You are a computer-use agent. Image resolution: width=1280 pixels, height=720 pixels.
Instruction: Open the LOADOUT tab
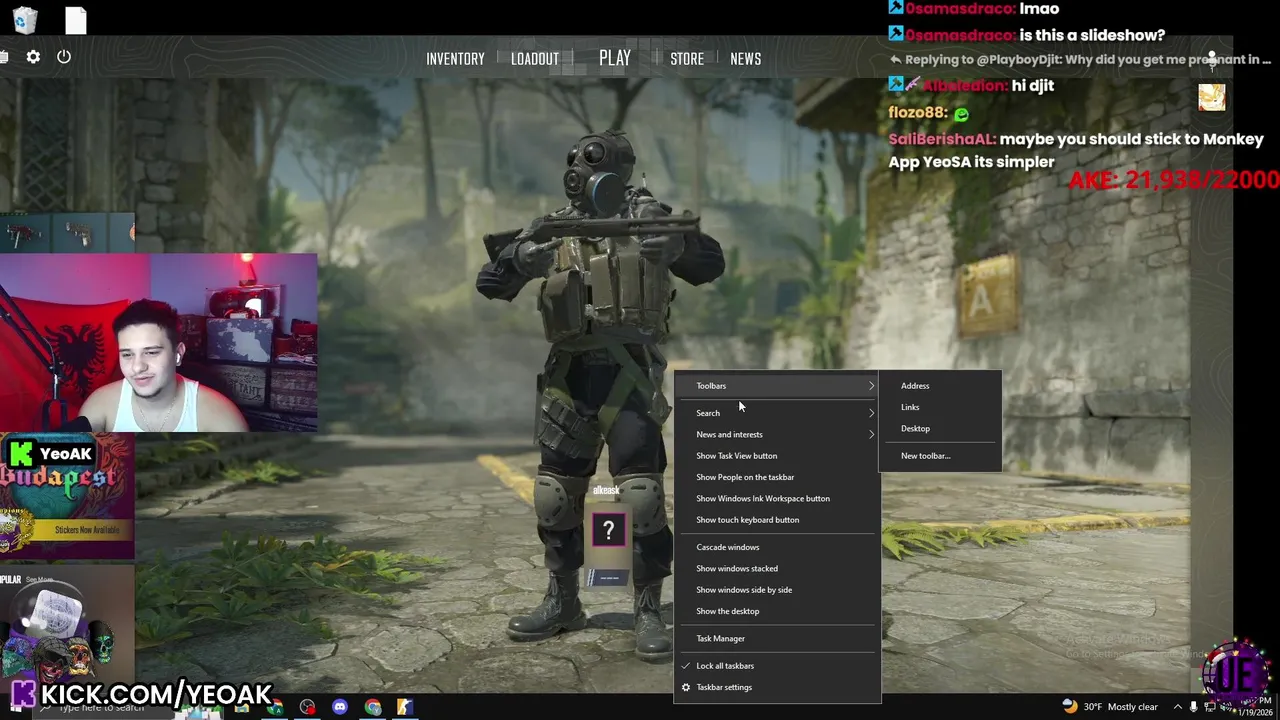[x=535, y=59]
